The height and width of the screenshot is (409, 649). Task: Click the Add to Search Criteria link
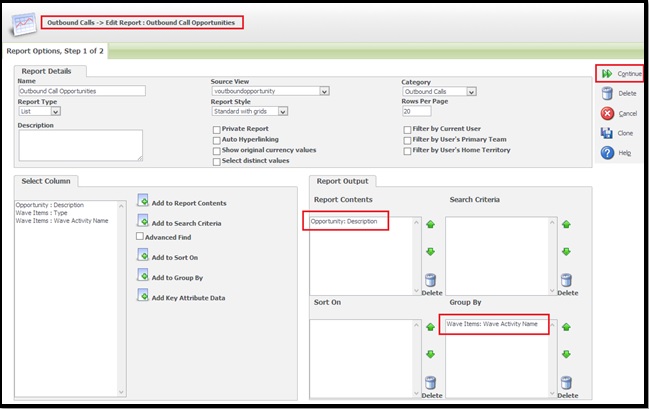186,223
